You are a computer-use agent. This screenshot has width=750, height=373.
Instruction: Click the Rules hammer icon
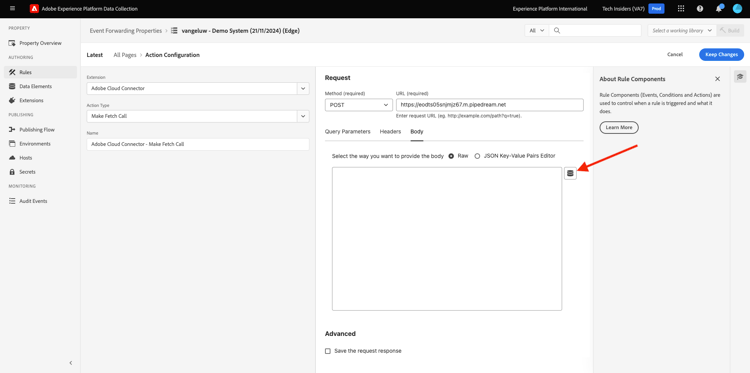(x=12, y=72)
